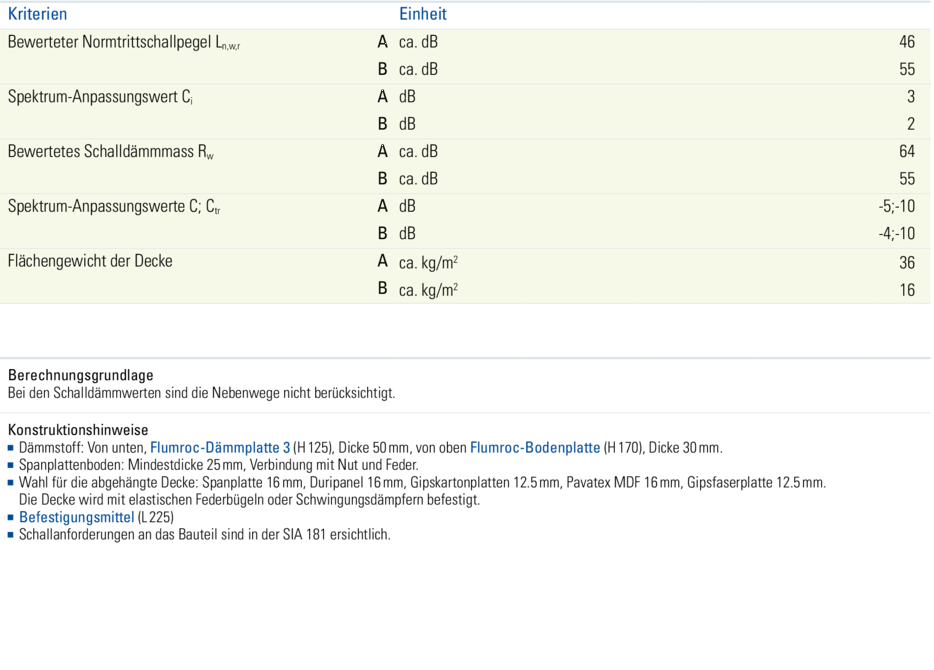Click the Kriterien column header
Image resolution: width=934 pixels, height=670 pixels.
[38, 14]
